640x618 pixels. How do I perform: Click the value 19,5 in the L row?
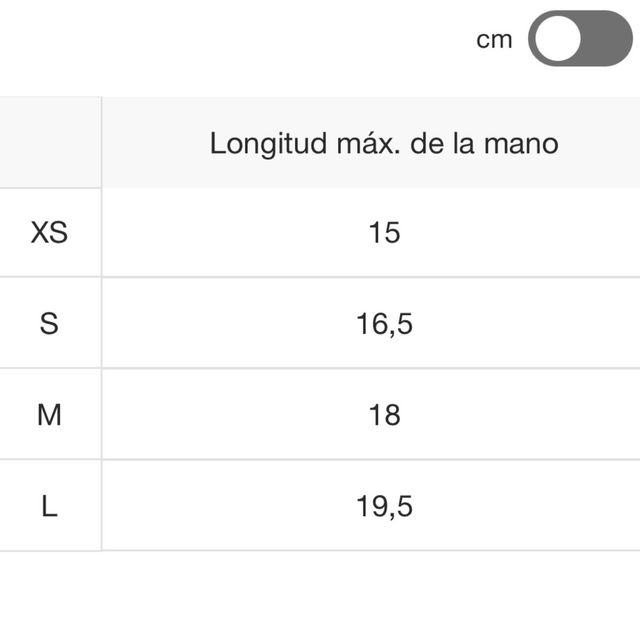coord(384,506)
